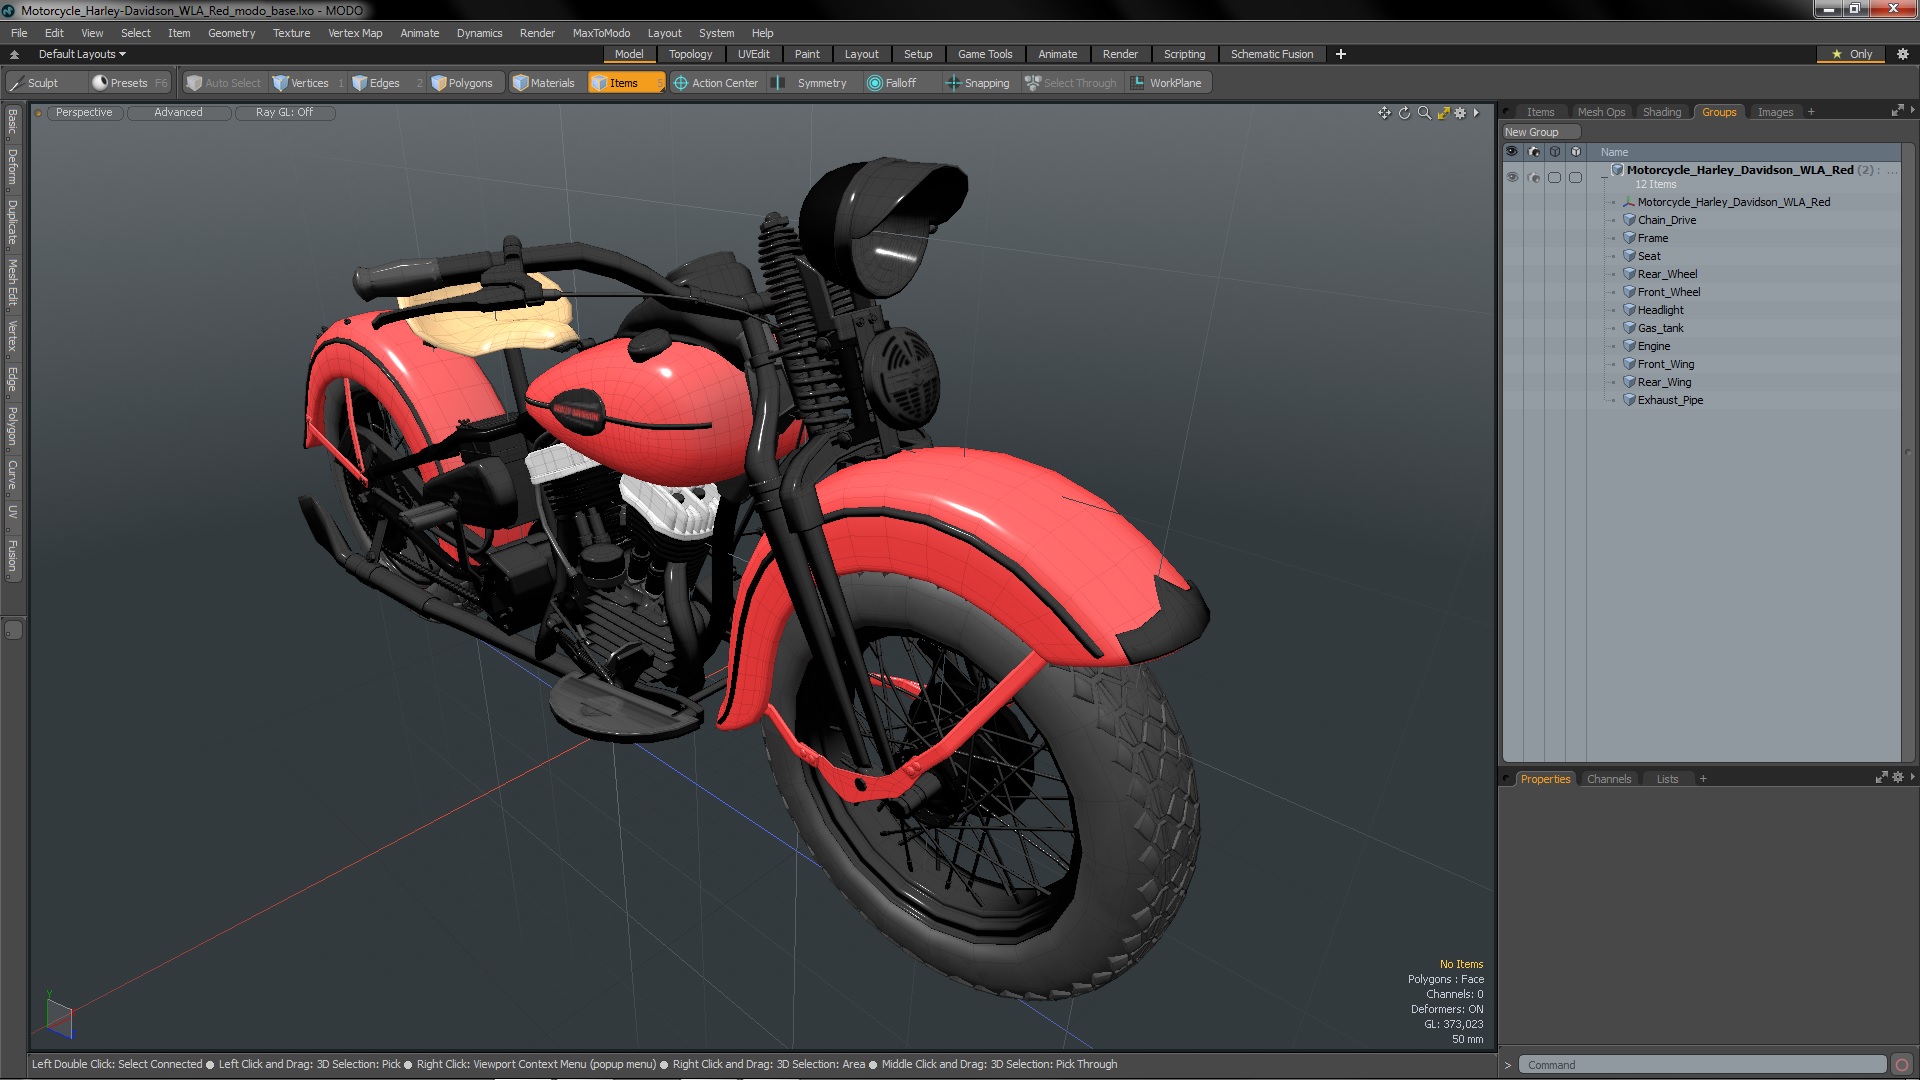Click the viewport arrow menu icon
This screenshot has height=1080, width=1920.
(x=1476, y=113)
